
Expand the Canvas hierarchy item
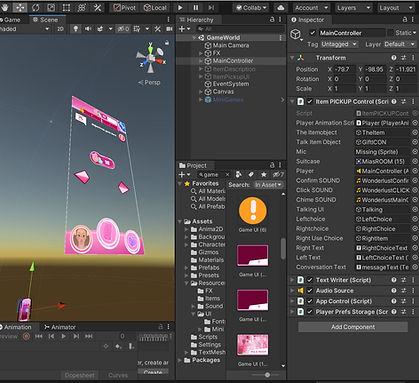(x=201, y=92)
